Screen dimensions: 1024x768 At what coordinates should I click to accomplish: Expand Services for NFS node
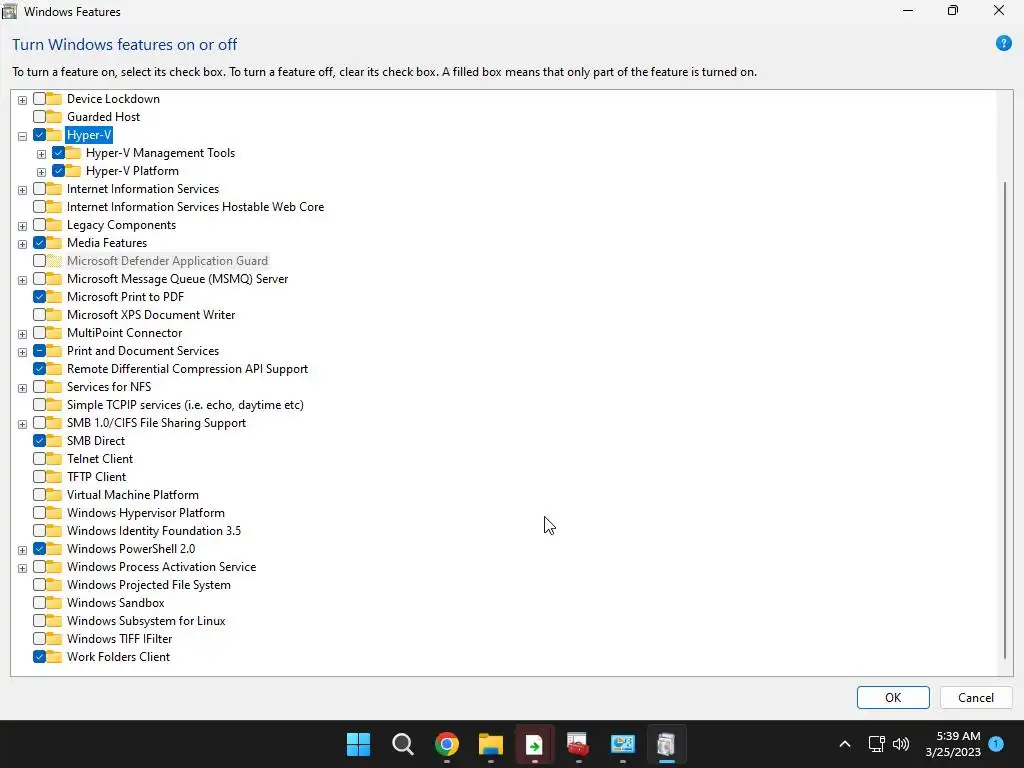[x=22, y=388]
